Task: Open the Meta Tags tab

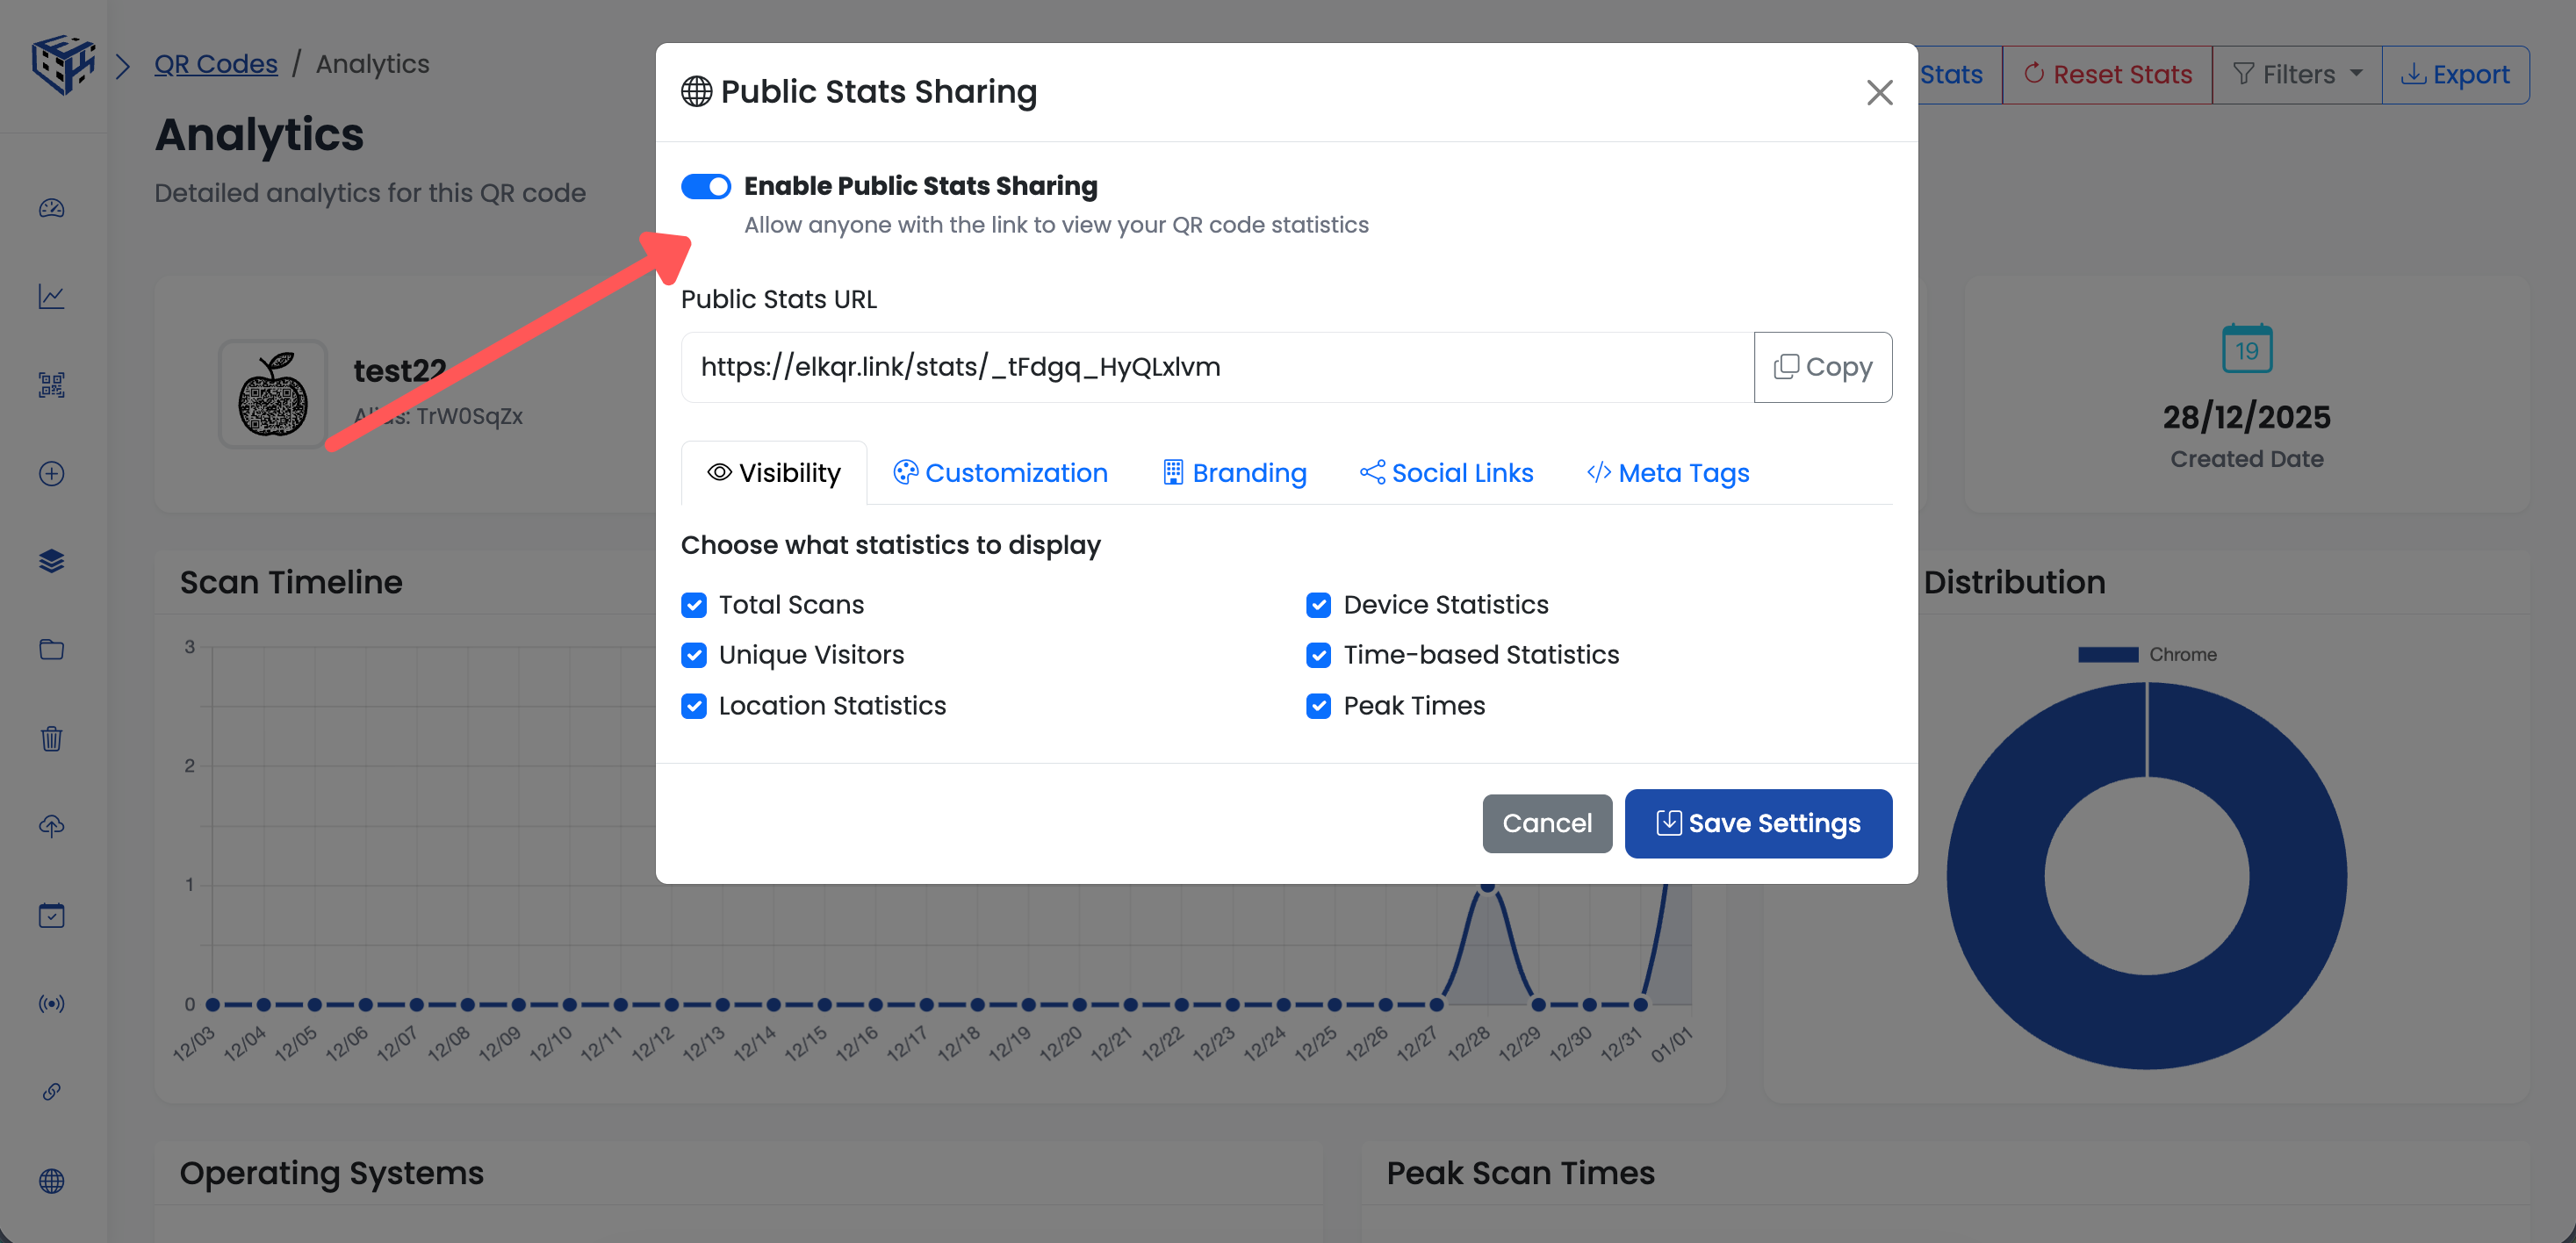Action: click(1667, 472)
